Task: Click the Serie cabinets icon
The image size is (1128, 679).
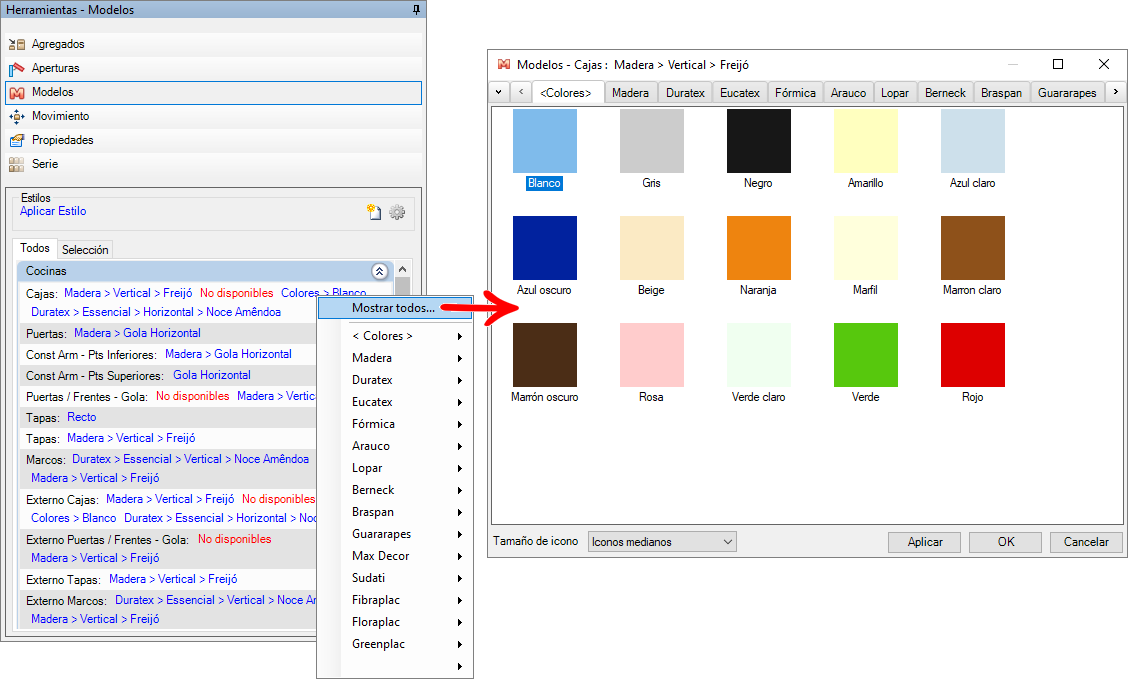Action: [x=17, y=164]
